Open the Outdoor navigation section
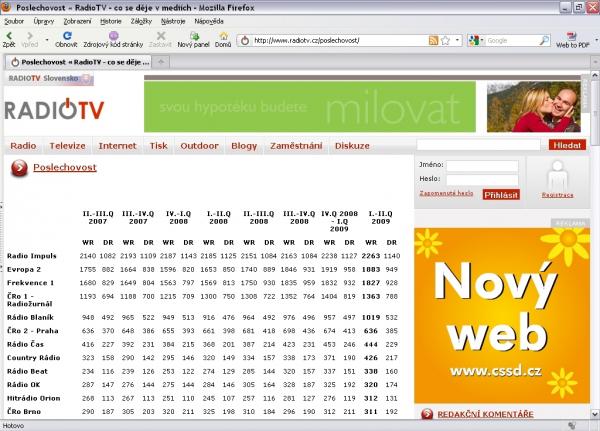Viewport: 600px width, 431px height. point(199,146)
